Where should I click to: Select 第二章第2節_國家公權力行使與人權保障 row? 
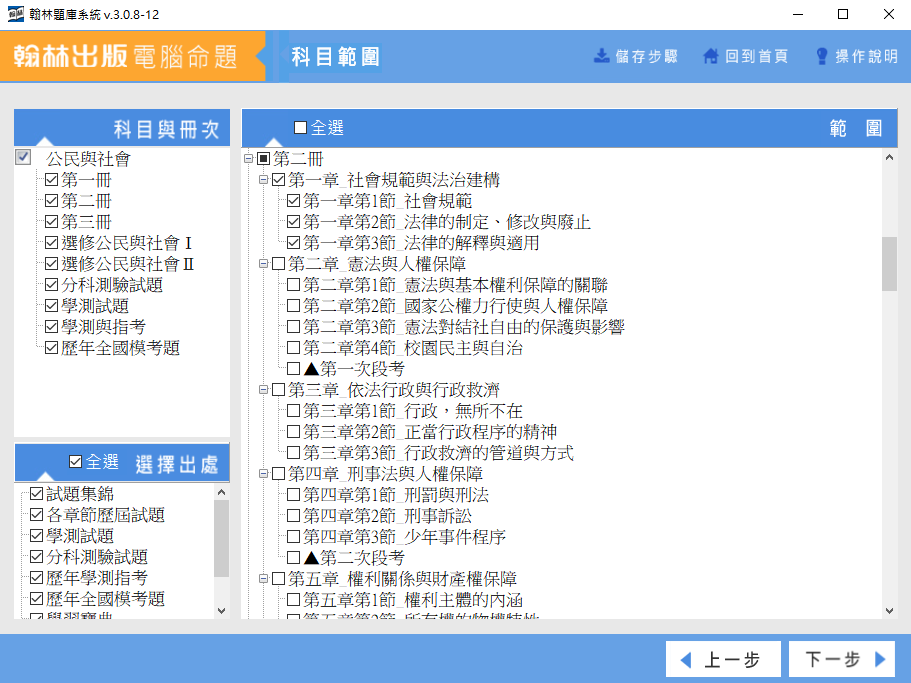[x=455, y=306]
